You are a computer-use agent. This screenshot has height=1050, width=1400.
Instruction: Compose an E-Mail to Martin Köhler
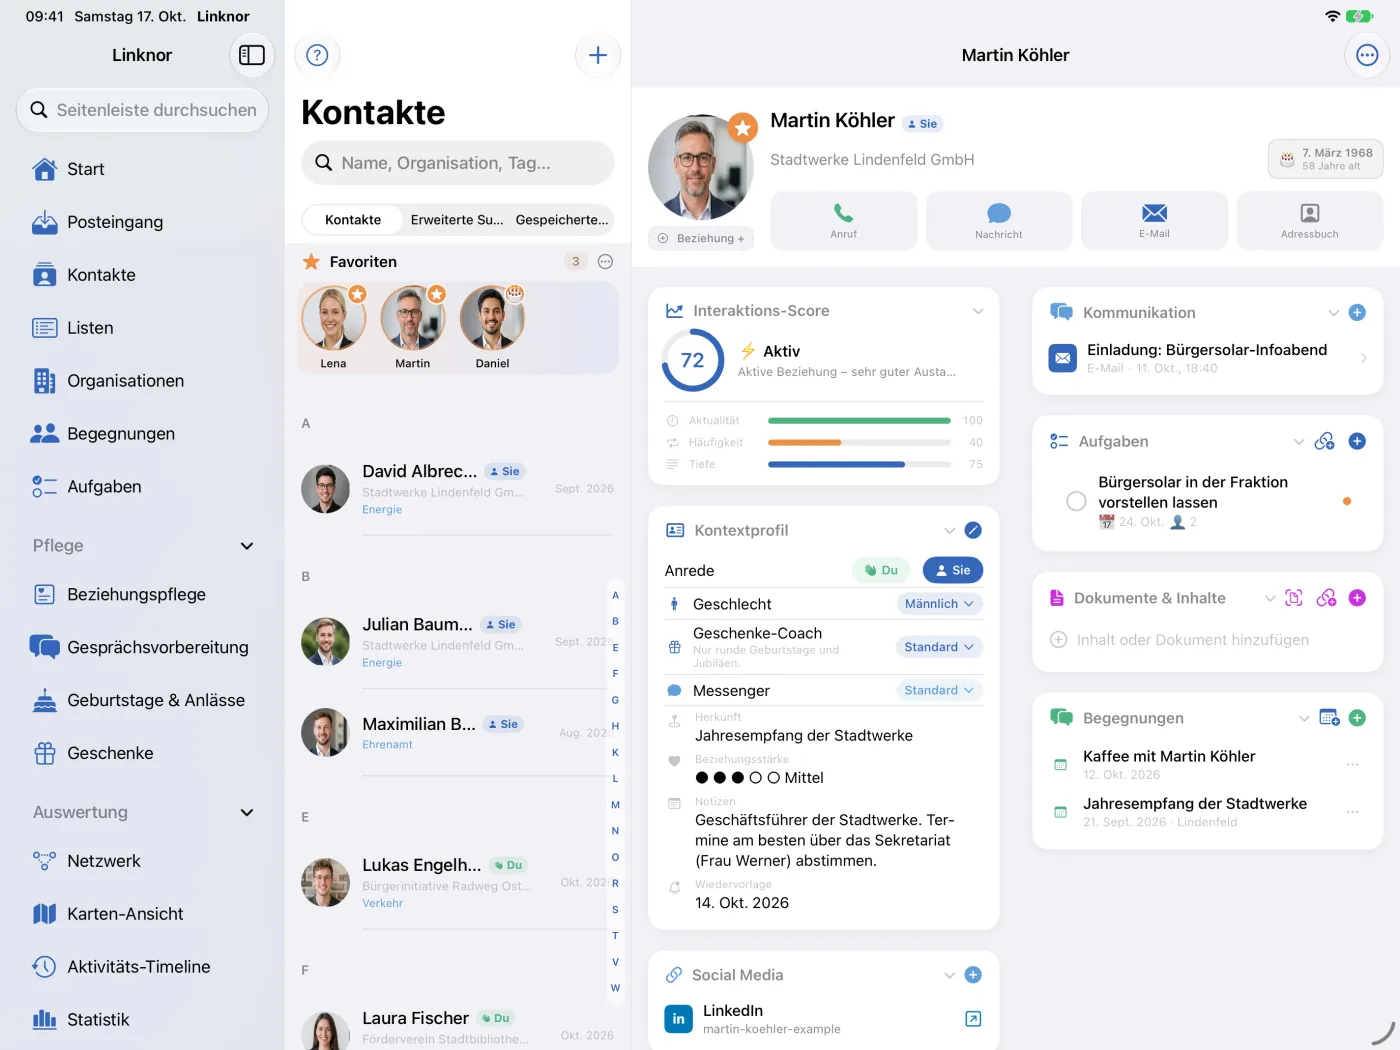pos(1154,220)
